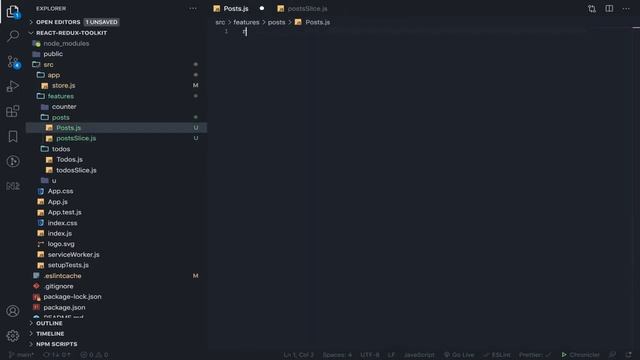The height and width of the screenshot is (360, 640).
Task: Open the Search view icon
Action: coord(13,36)
